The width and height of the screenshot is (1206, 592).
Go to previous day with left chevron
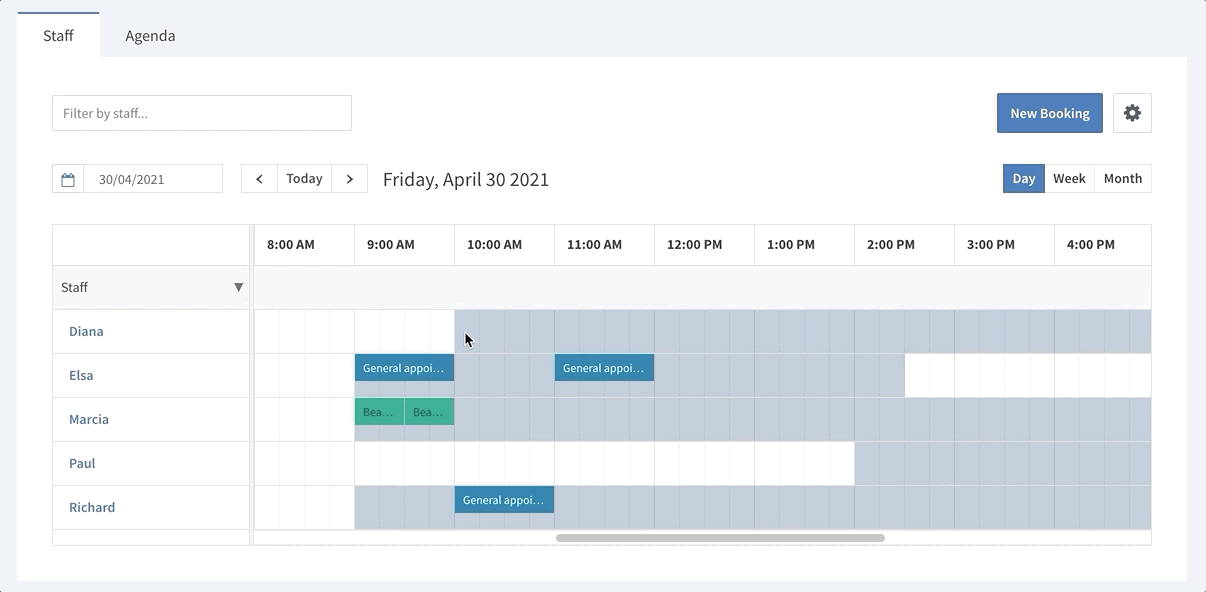pos(259,179)
